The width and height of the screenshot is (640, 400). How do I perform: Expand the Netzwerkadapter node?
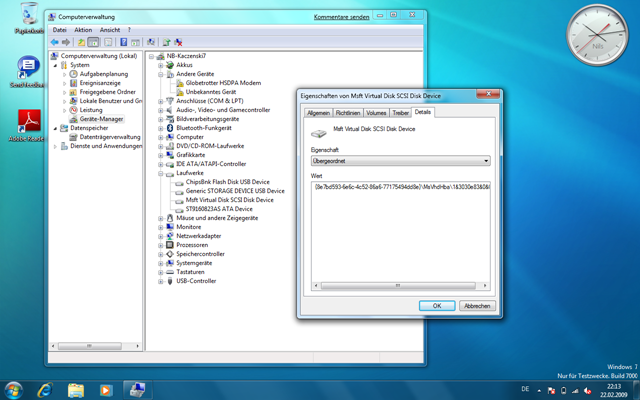[x=161, y=236]
